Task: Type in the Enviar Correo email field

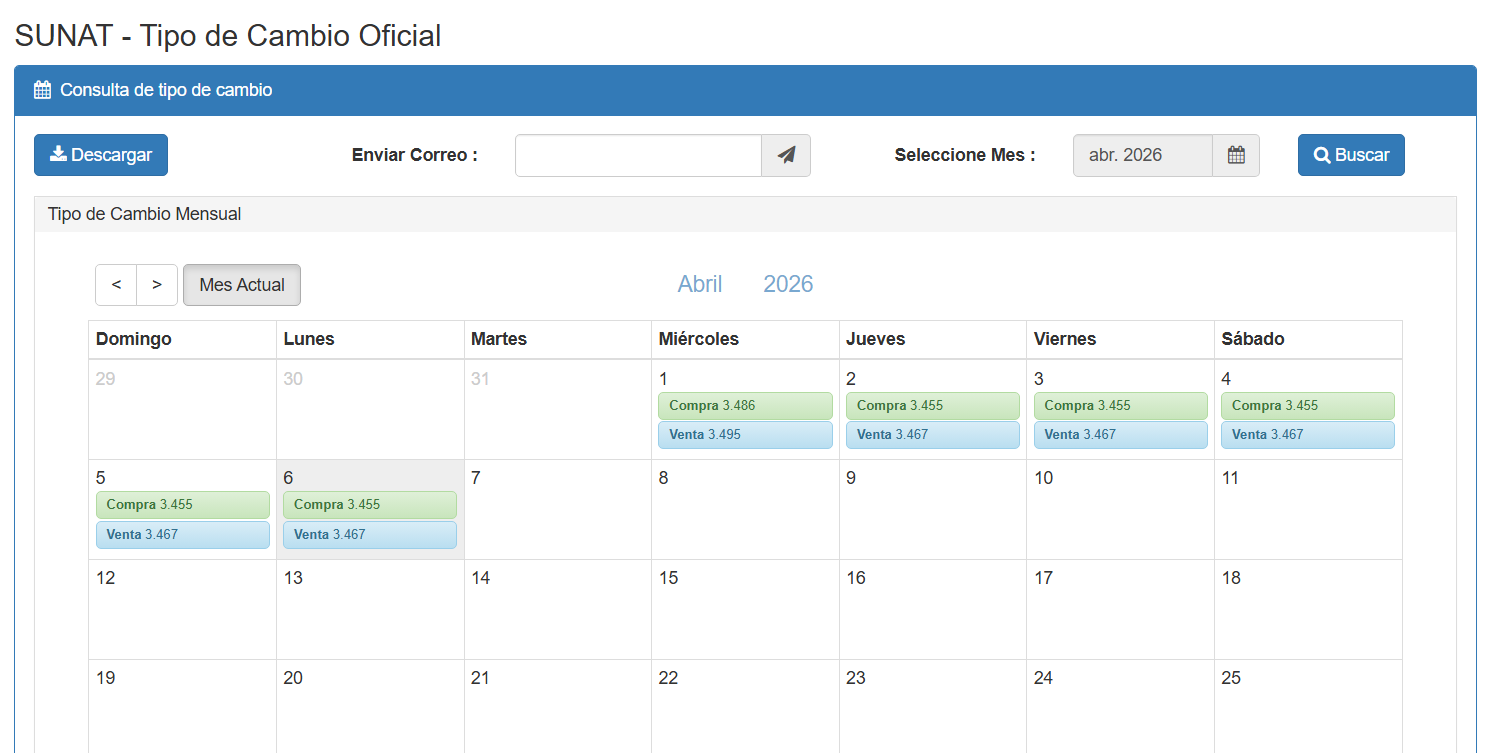Action: (x=638, y=155)
